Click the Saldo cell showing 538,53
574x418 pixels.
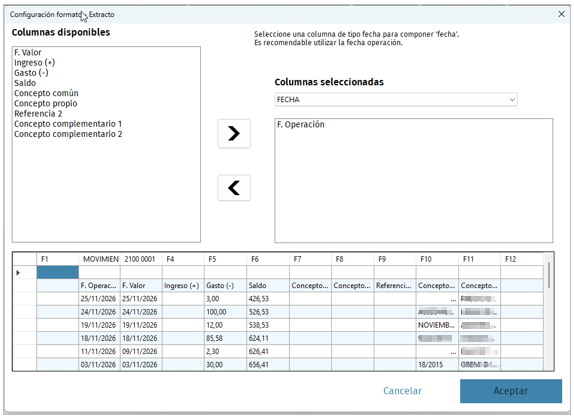(268, 325)
